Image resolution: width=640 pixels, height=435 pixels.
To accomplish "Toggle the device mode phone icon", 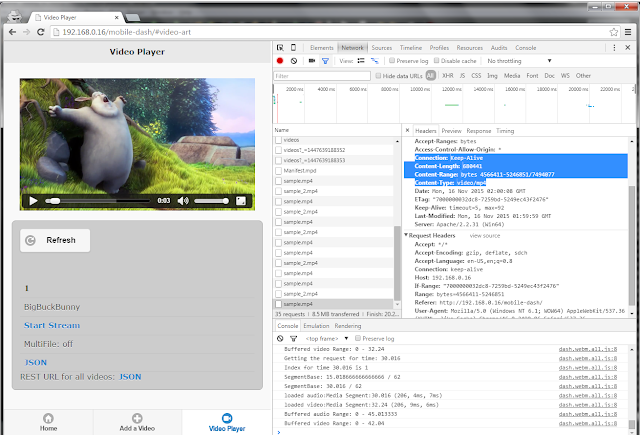I will pos(293,48).
